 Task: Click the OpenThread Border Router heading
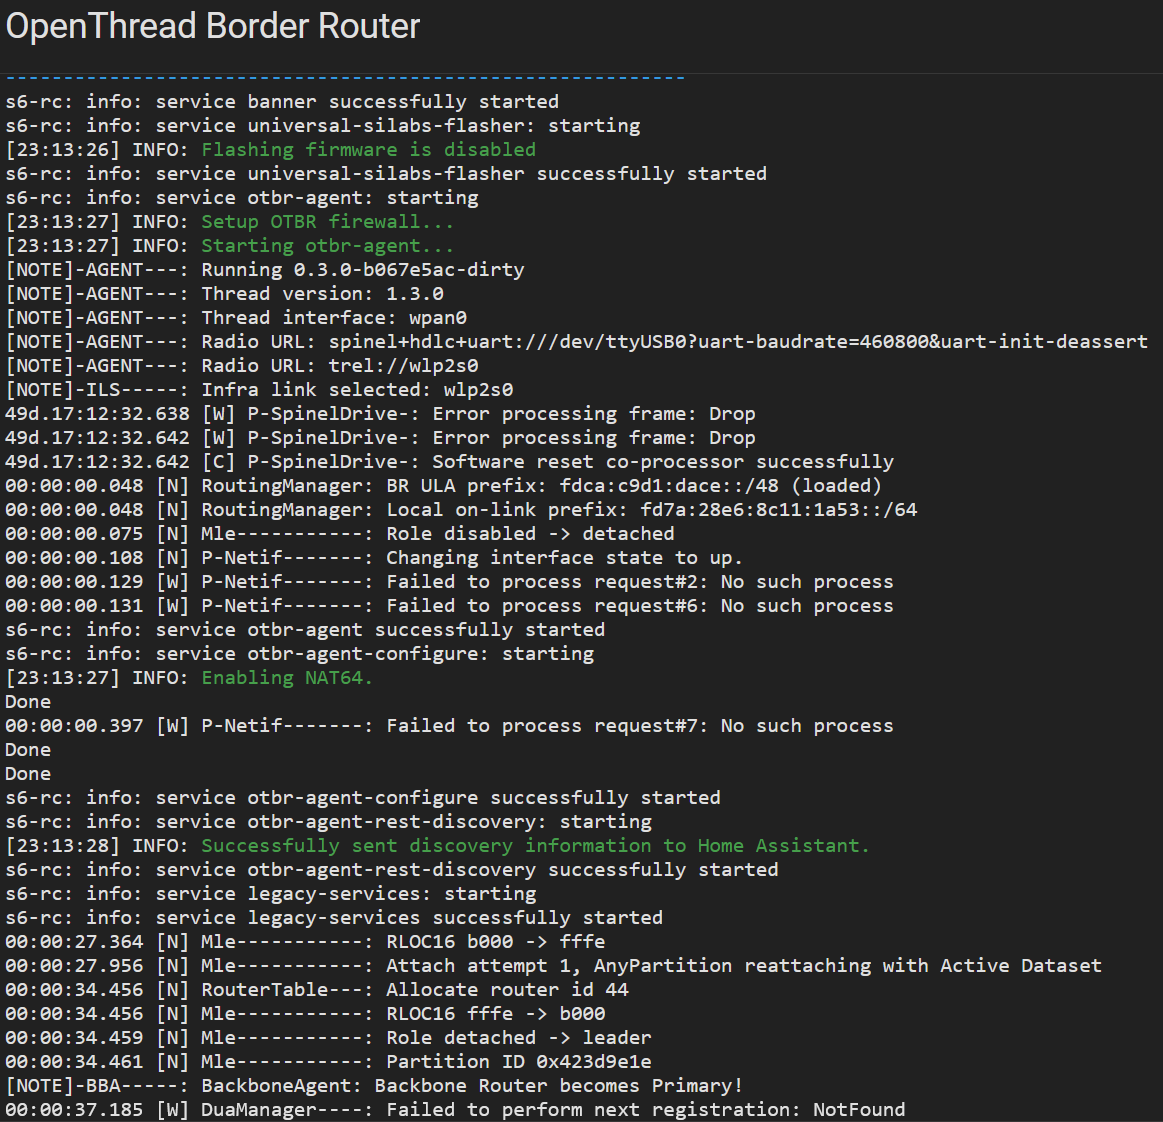[x=213, y=26]
